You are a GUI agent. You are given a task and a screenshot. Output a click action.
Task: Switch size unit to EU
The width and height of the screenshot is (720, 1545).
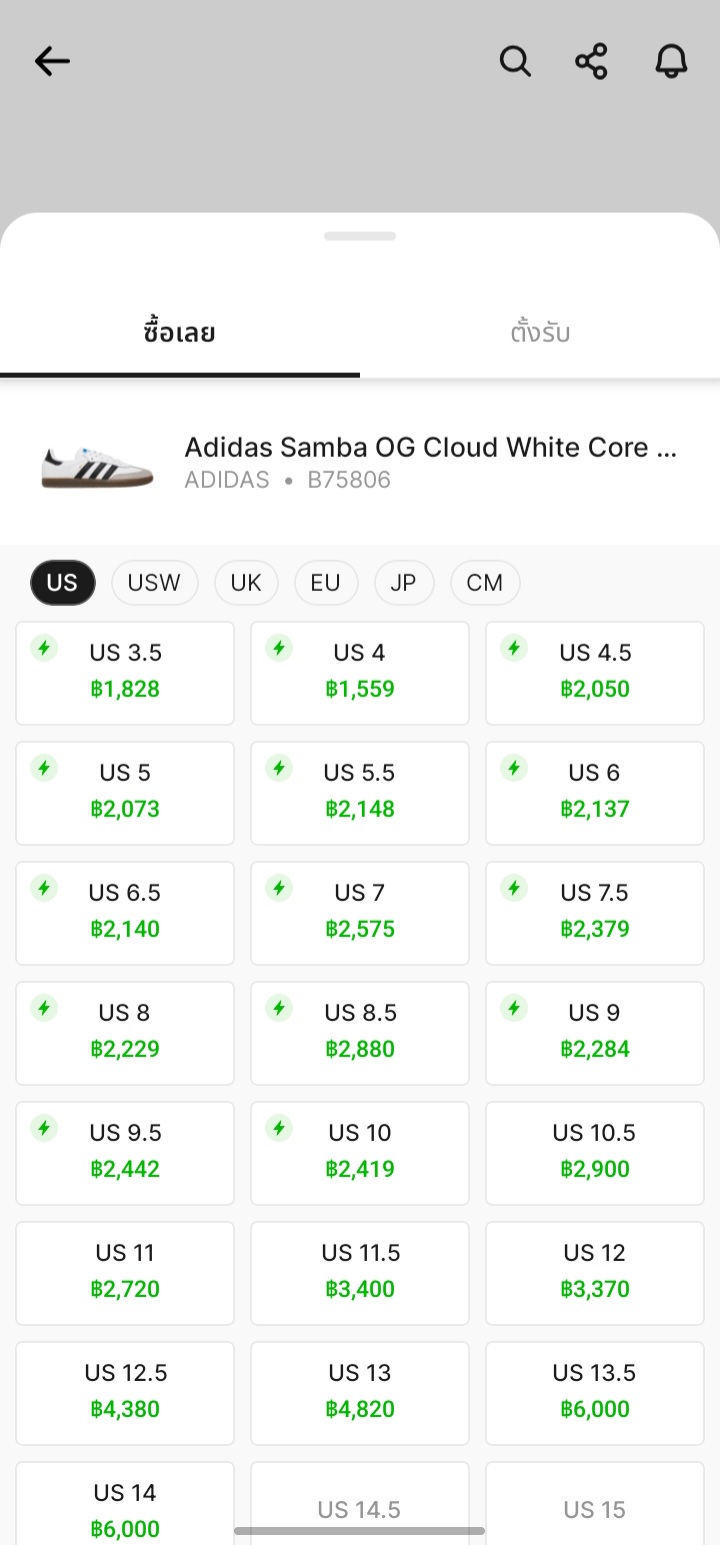pos(325,583)
